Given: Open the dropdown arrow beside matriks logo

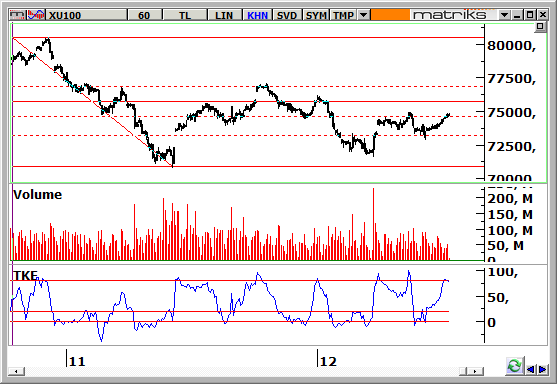Looking at the screenshot, I should 504,15.
